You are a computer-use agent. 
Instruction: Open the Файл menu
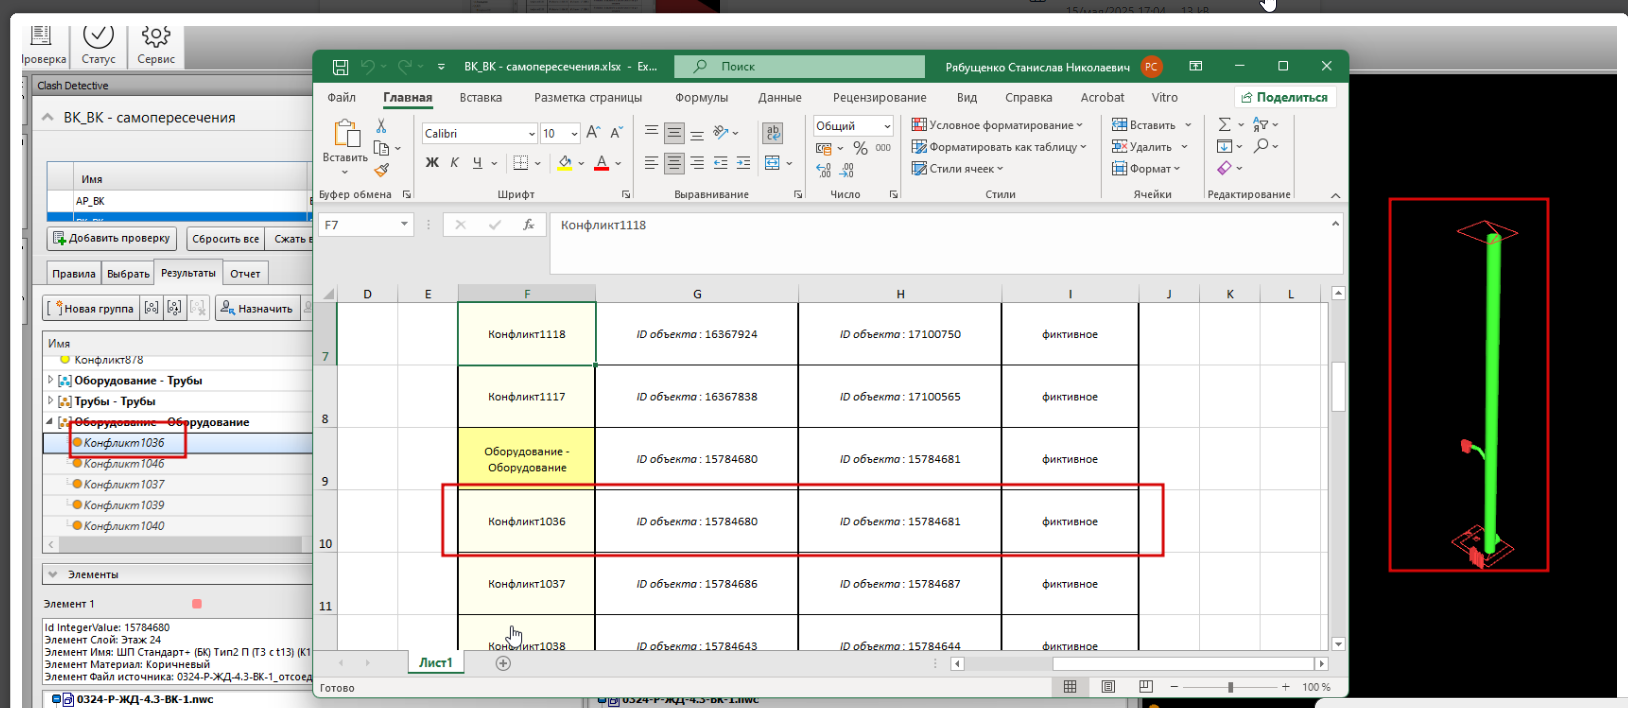(x=342, y=97)
